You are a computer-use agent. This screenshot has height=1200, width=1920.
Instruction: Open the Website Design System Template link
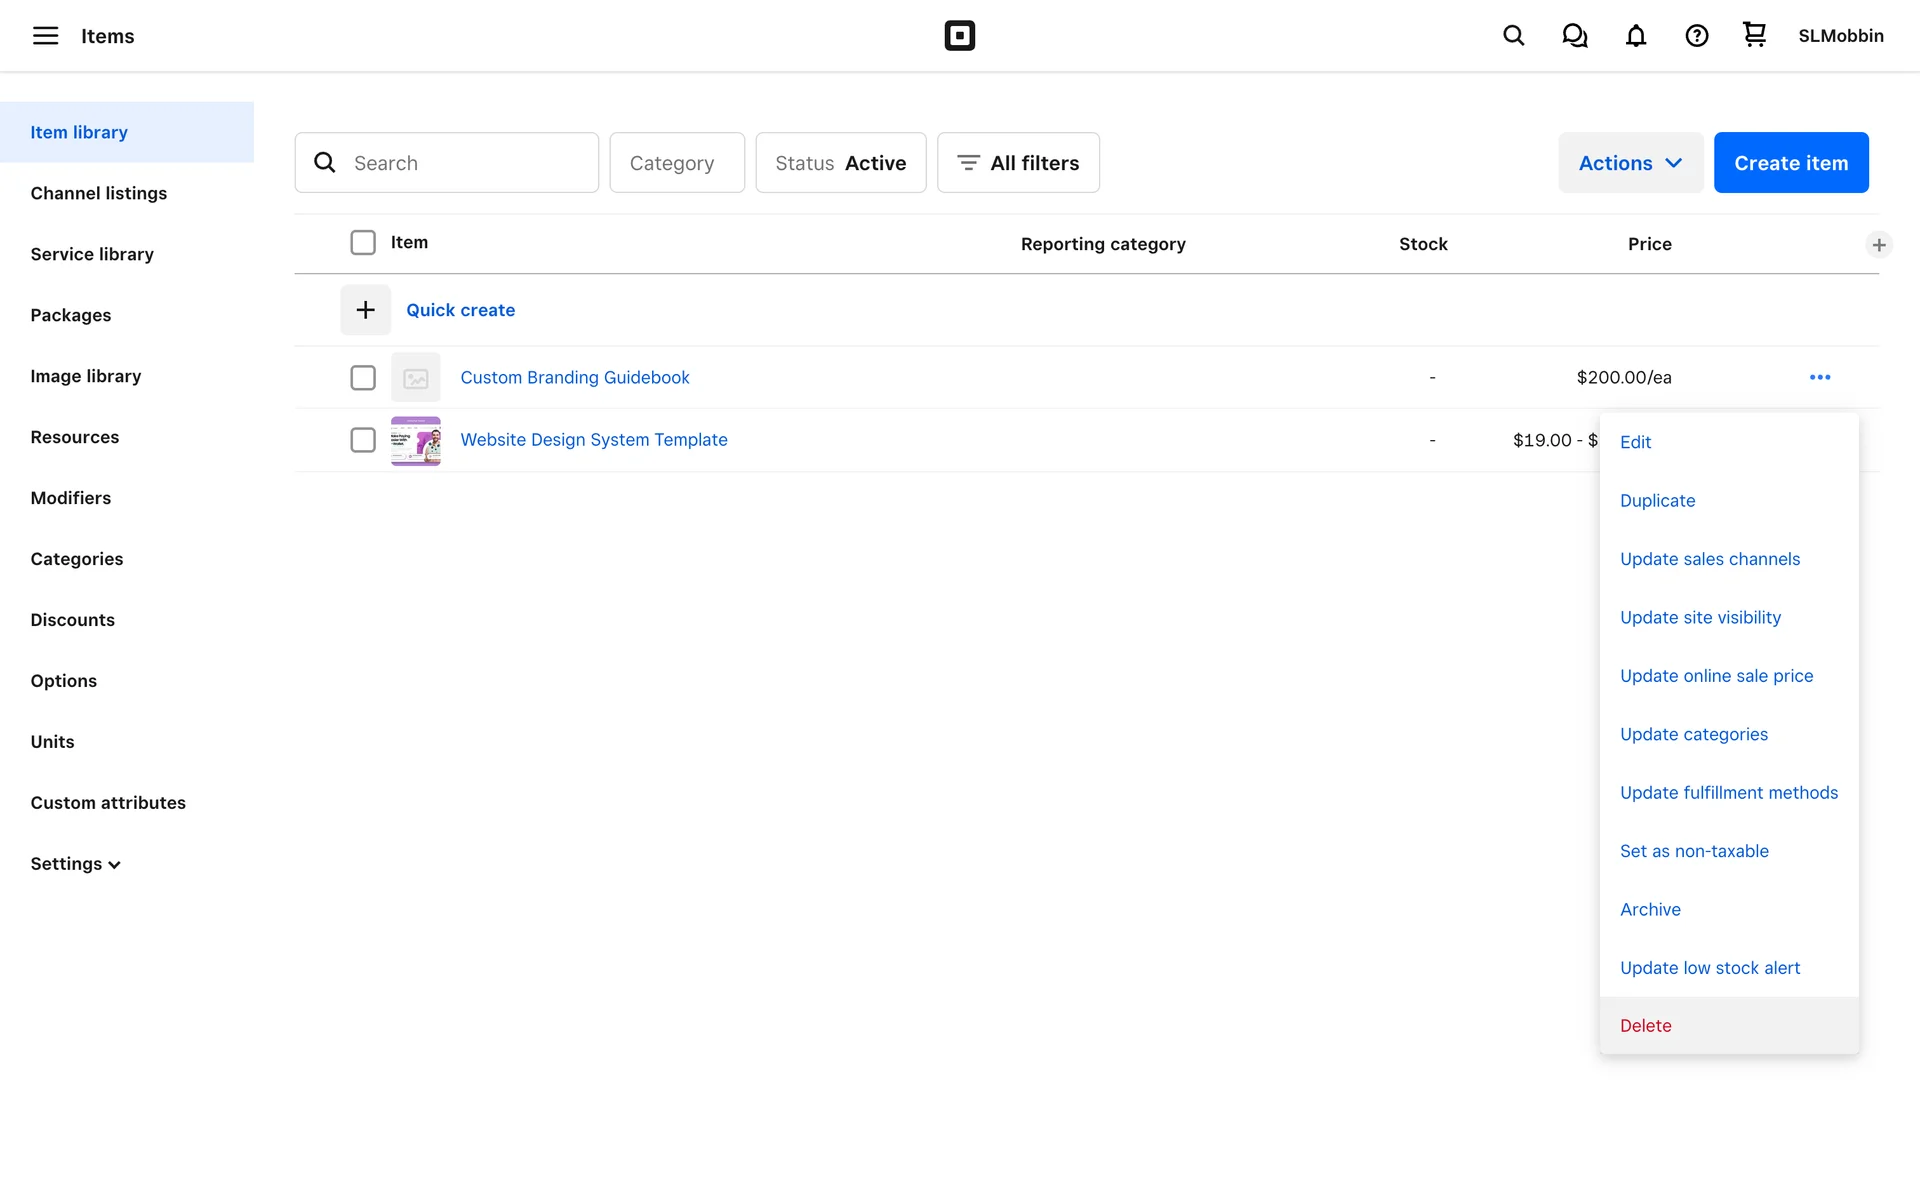click(x=593, y=440)
